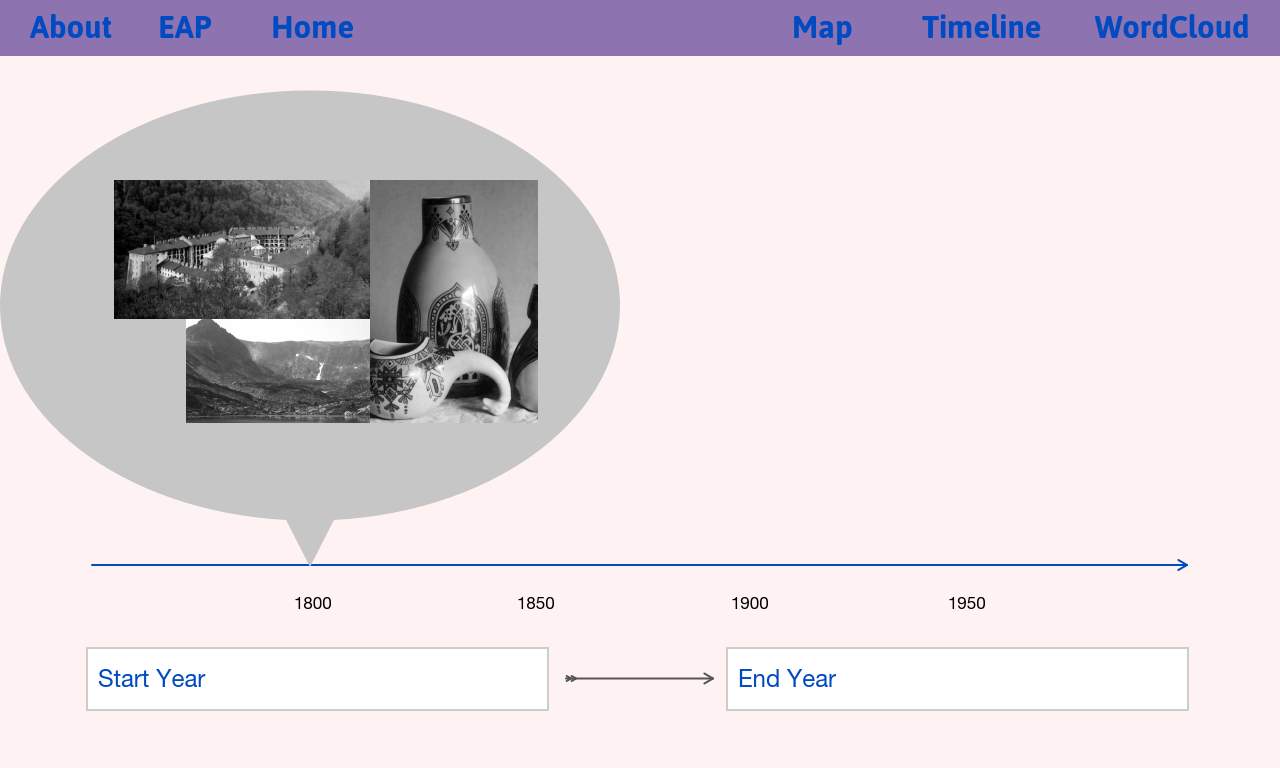This screenshot has height=768, width=1280.
Task: Click the speech bubble's pointer tail
Action: pos(310,542)
